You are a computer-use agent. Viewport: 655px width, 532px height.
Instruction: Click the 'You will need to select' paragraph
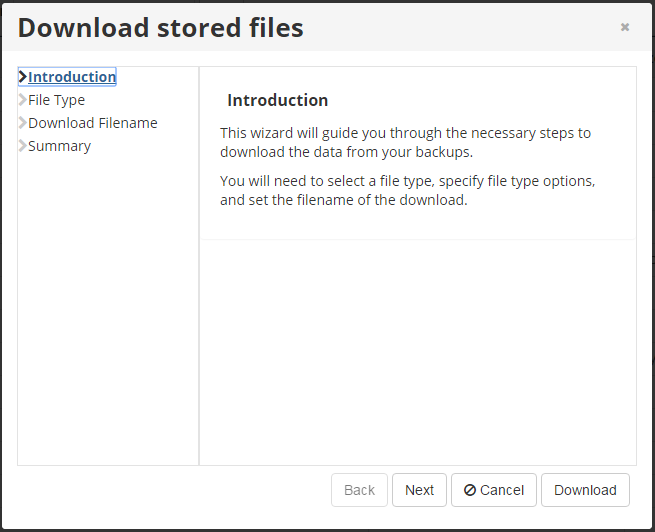click(x=407, y=190)
